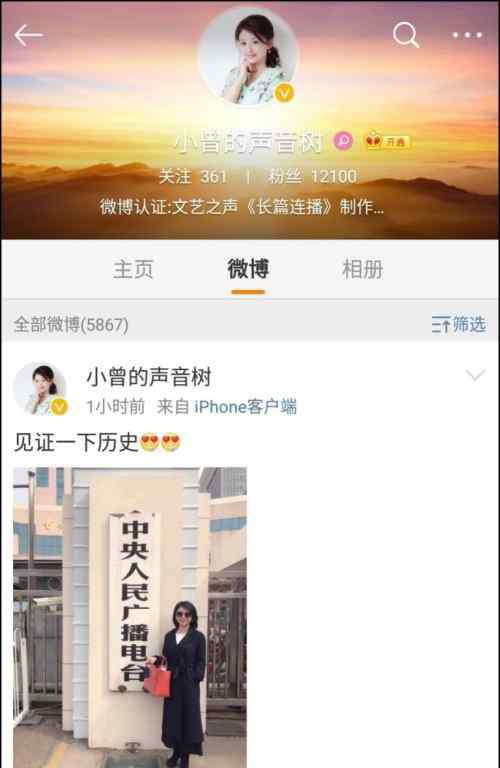The height and width of the screenshot is (768, 500).
Task: Tap the 小曾的声音树 post author name
Action: tap(149, 377)
